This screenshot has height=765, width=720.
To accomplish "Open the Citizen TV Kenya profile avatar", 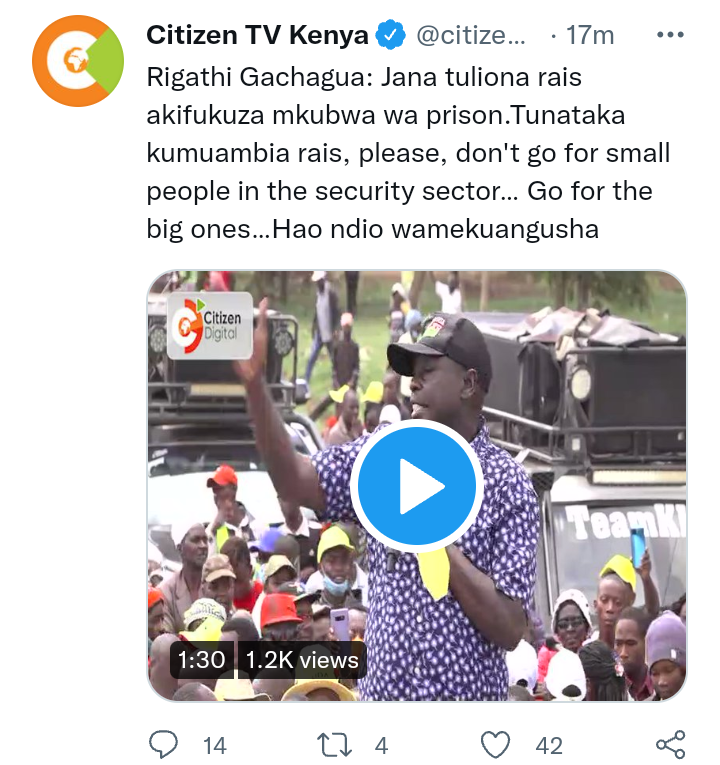I will point(78,61).
